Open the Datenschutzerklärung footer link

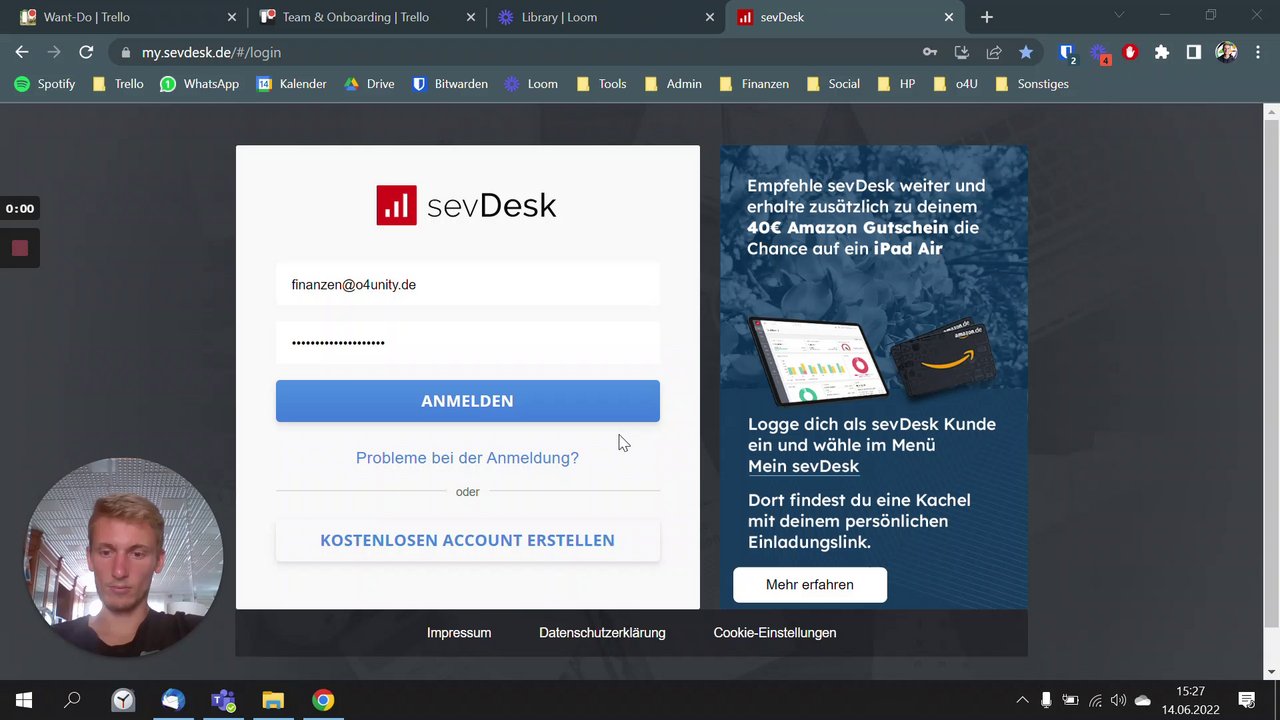pyautogui.click(x=602, y=633)
